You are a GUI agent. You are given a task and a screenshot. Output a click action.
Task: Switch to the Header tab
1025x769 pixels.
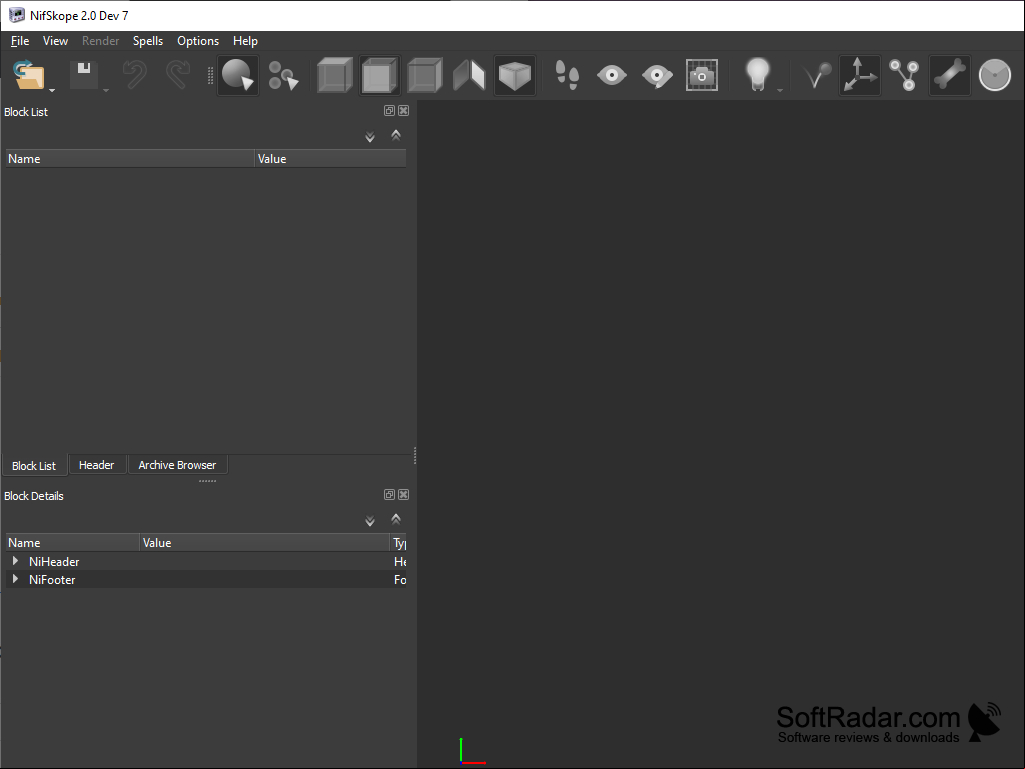click(x=97, y=465)
